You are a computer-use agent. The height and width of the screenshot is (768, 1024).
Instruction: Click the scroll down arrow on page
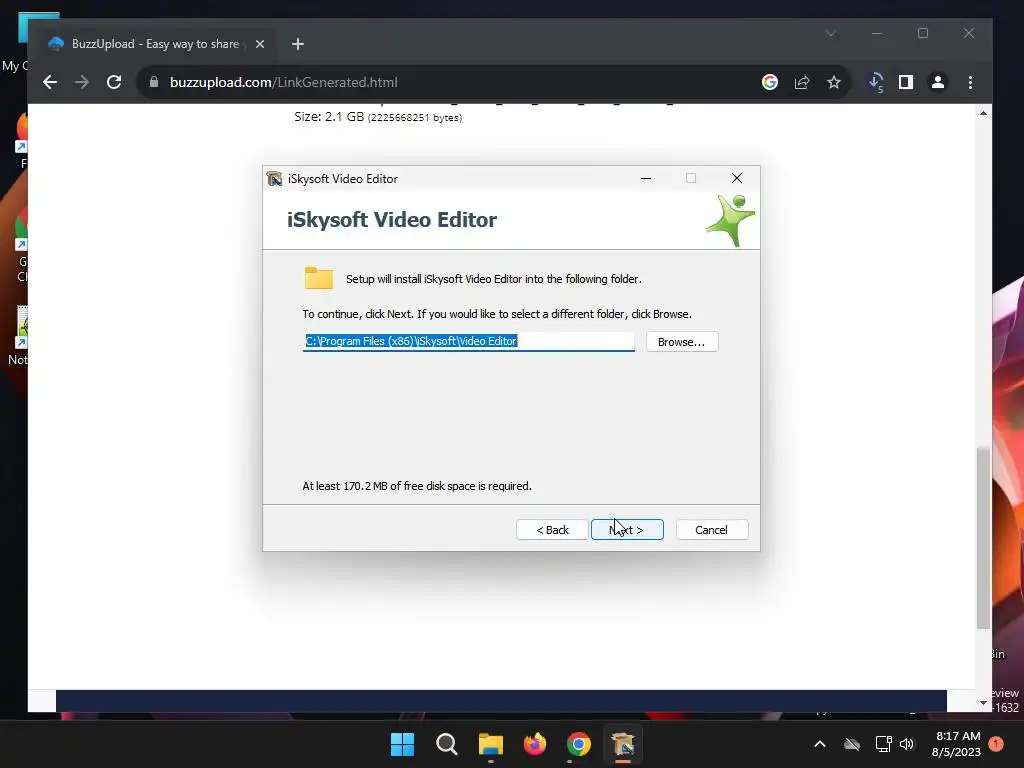pos(984,703)
